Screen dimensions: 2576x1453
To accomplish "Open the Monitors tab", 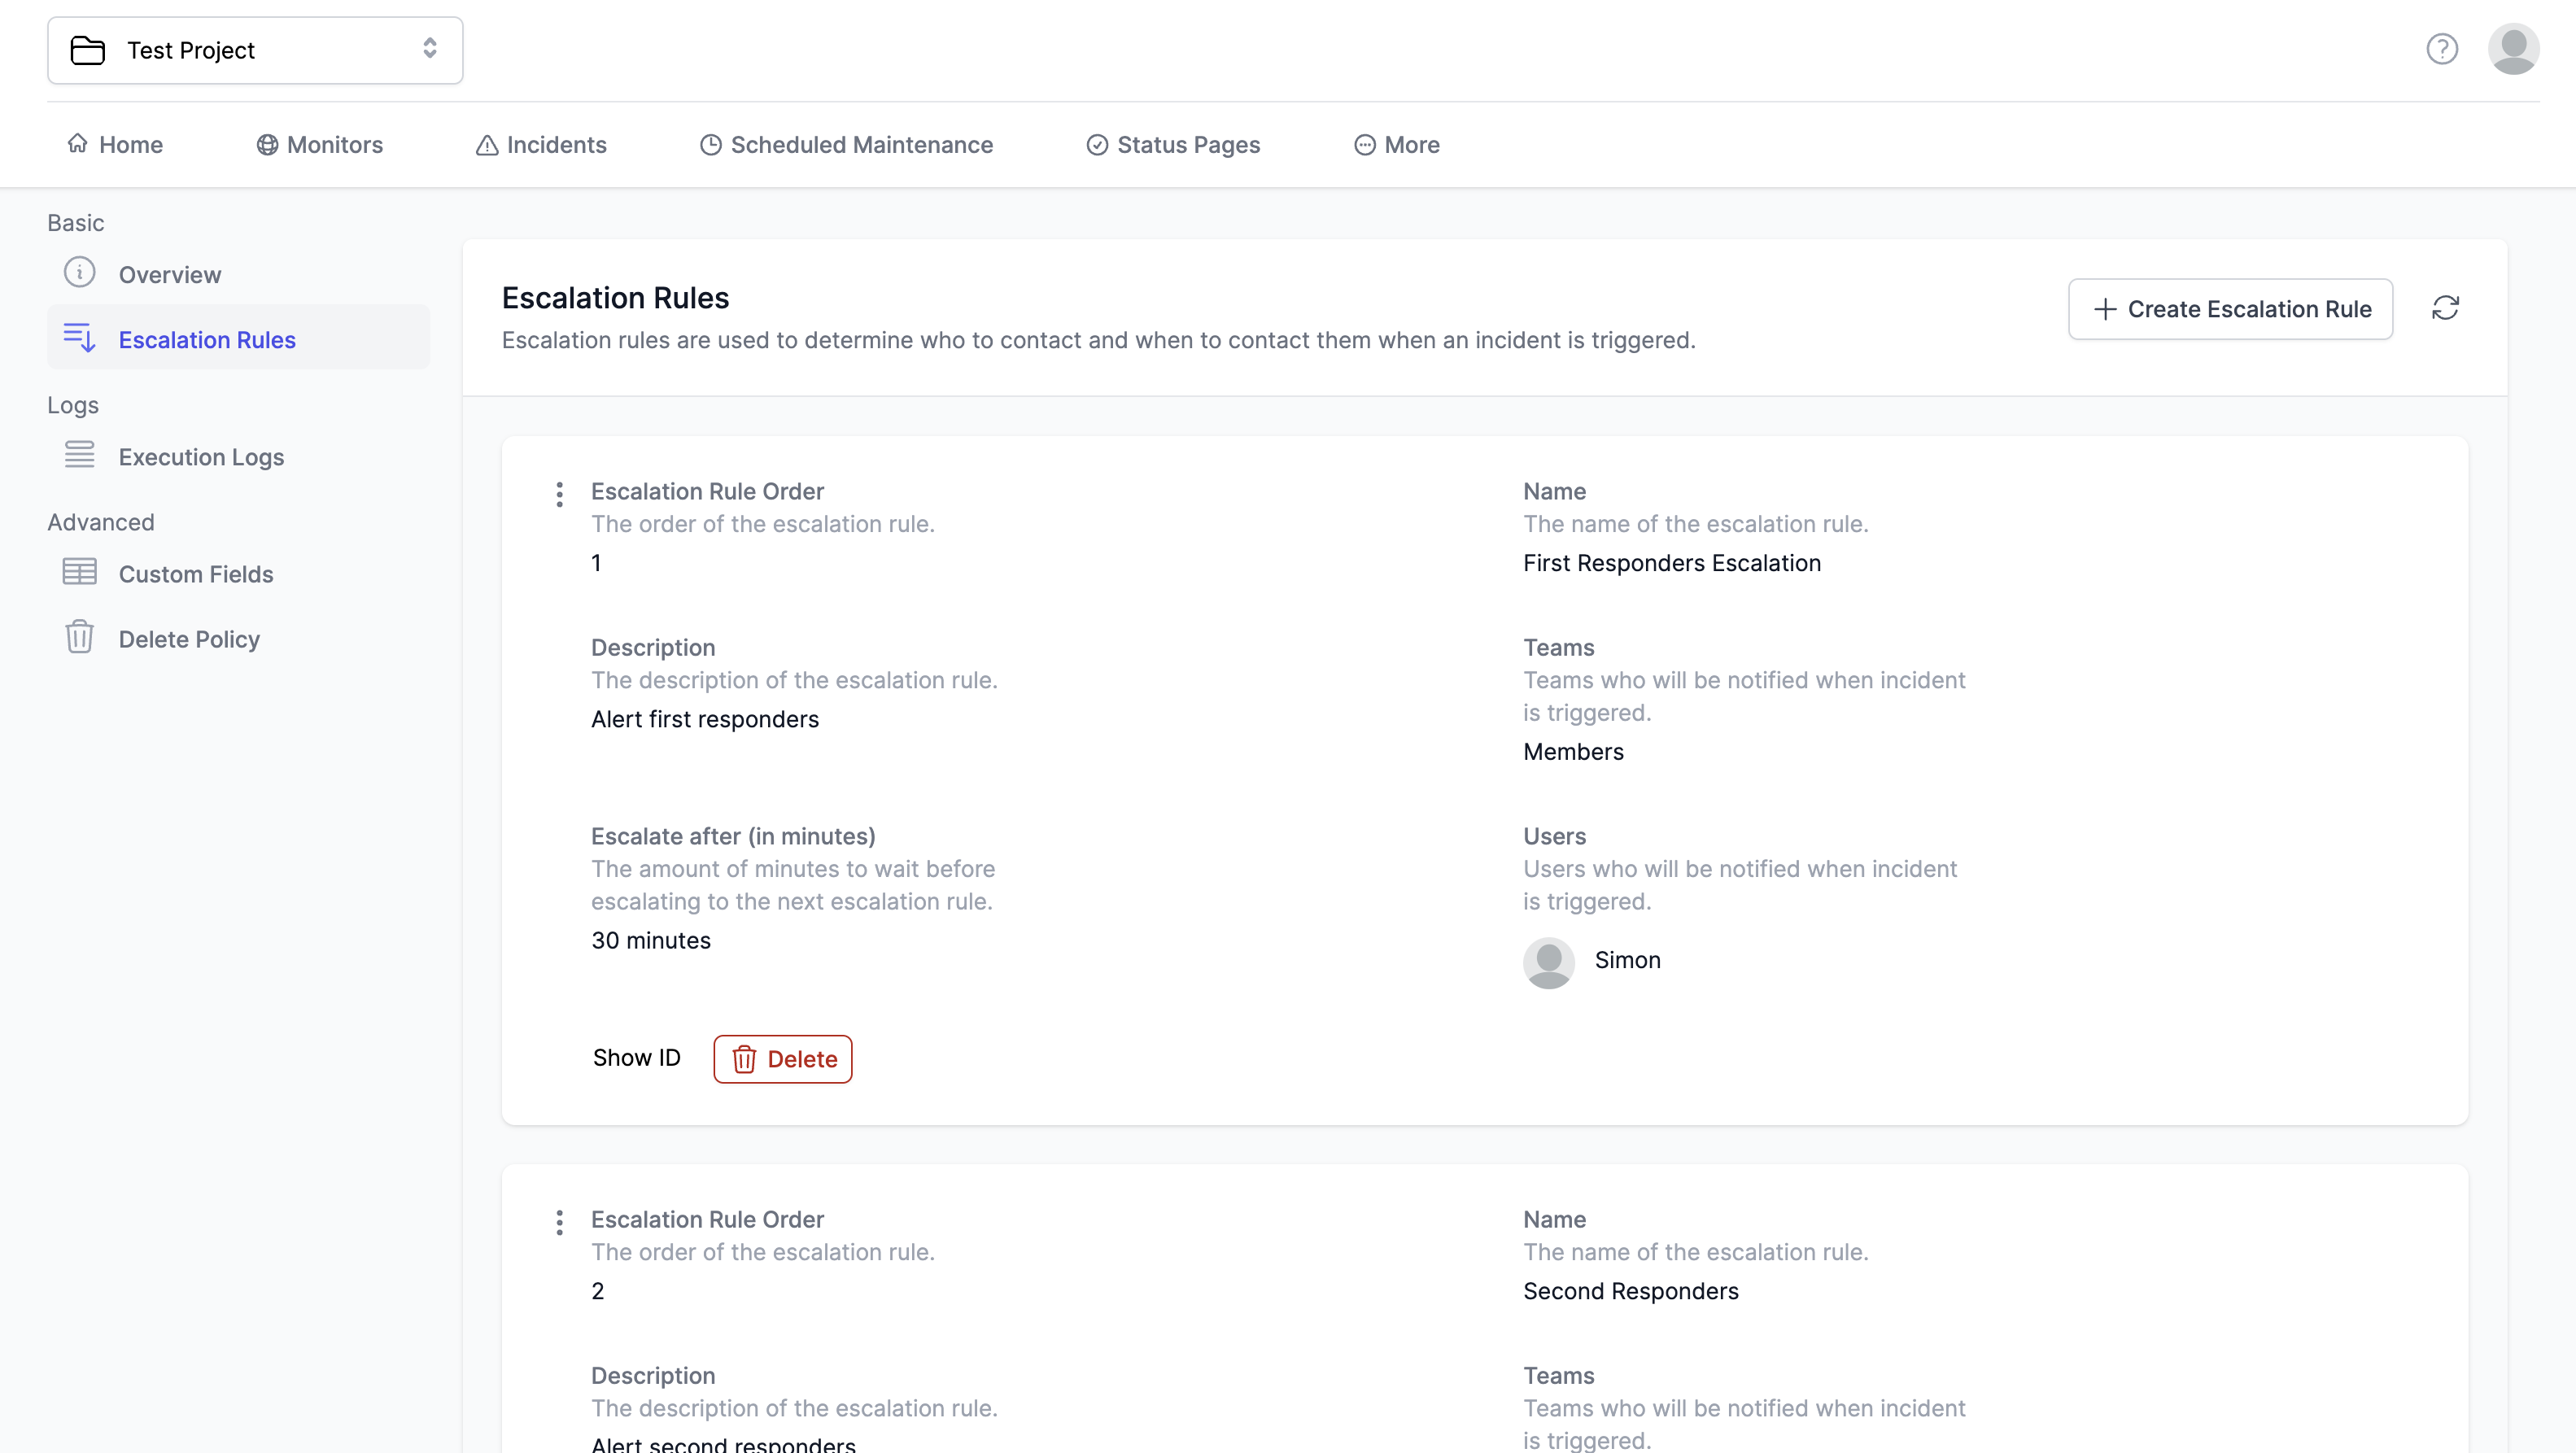I will point(320,145).
